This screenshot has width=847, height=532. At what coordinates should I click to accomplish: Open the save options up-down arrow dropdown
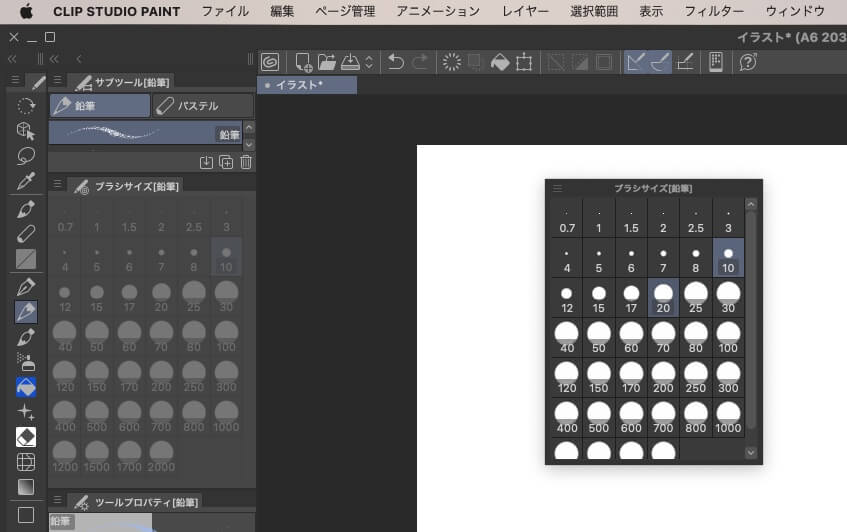tap(369, 62)
